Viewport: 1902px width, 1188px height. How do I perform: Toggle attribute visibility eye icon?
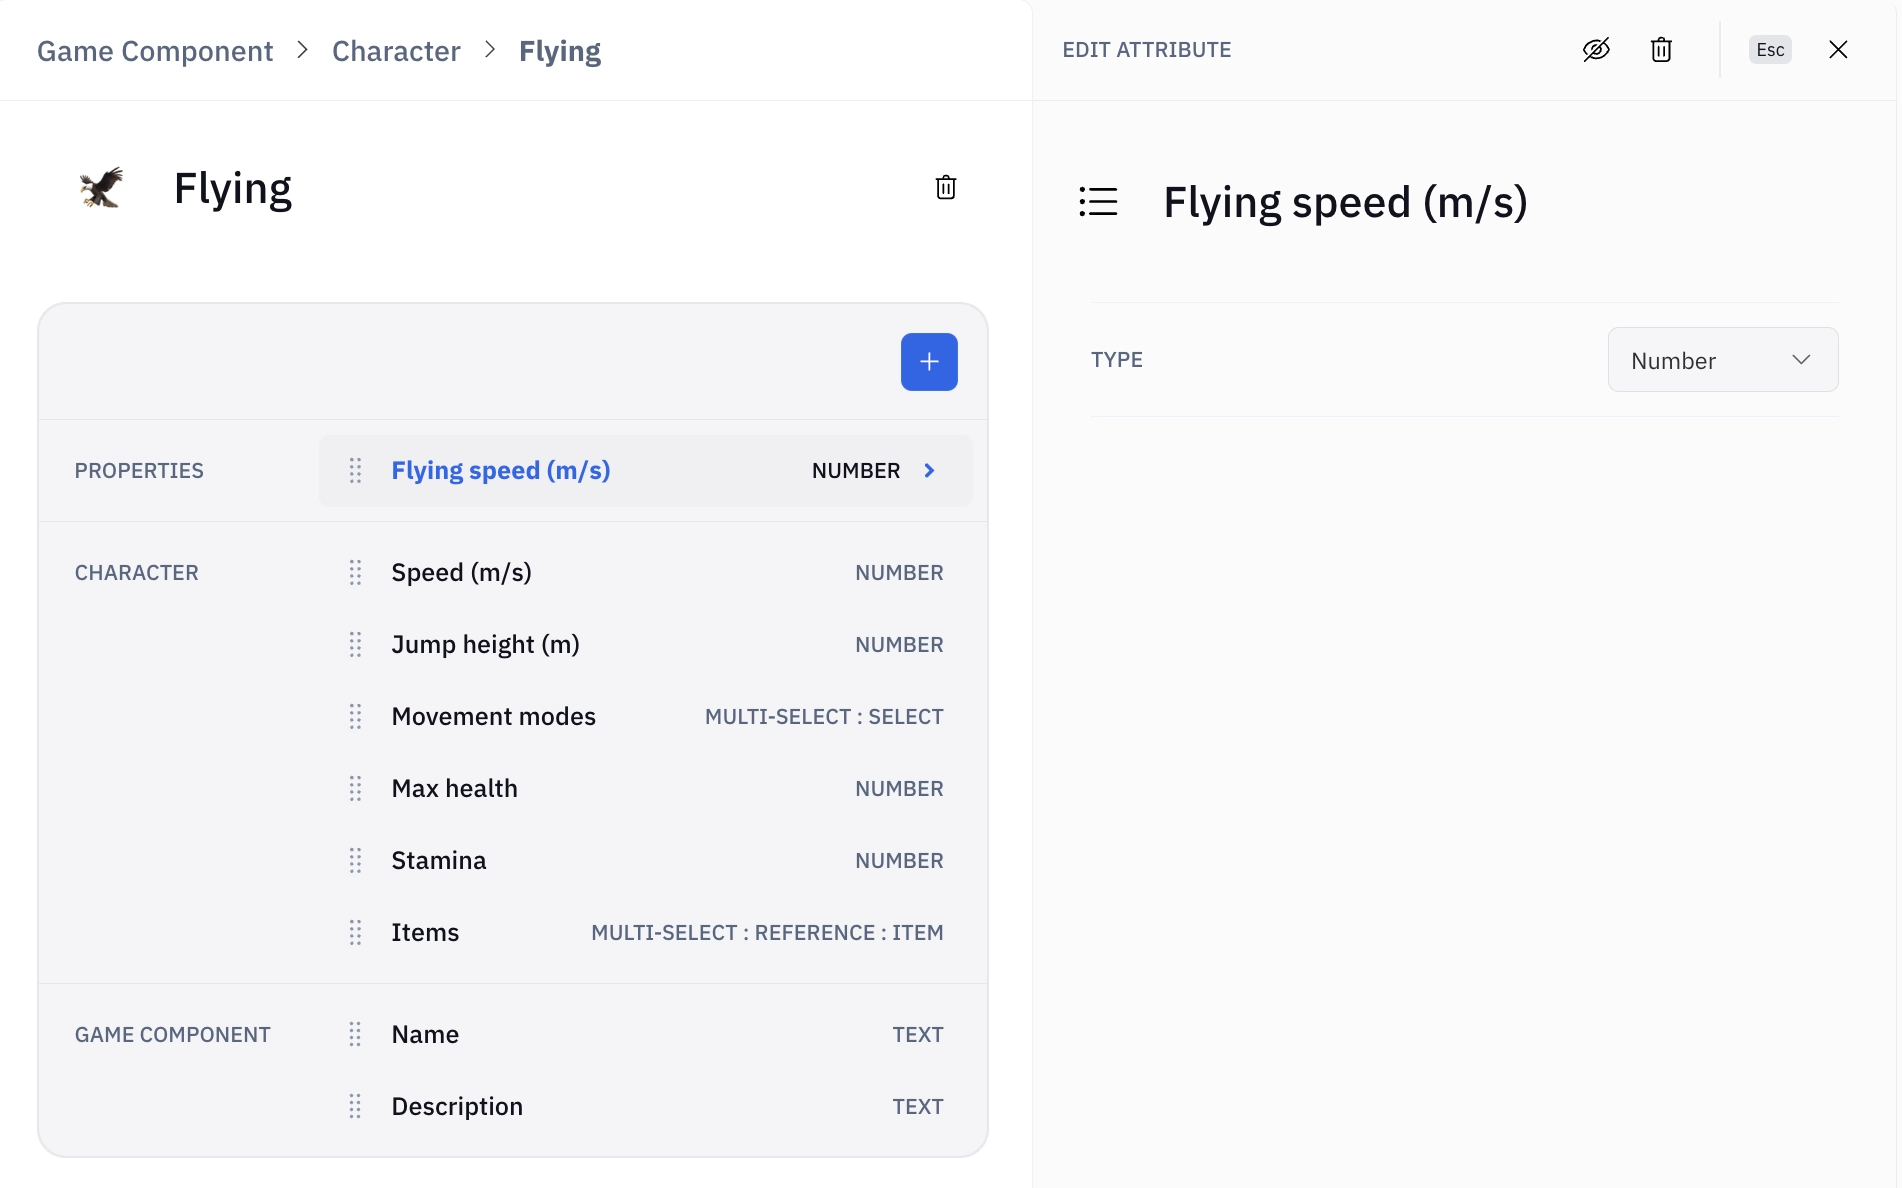click(x=1596, y=50)
